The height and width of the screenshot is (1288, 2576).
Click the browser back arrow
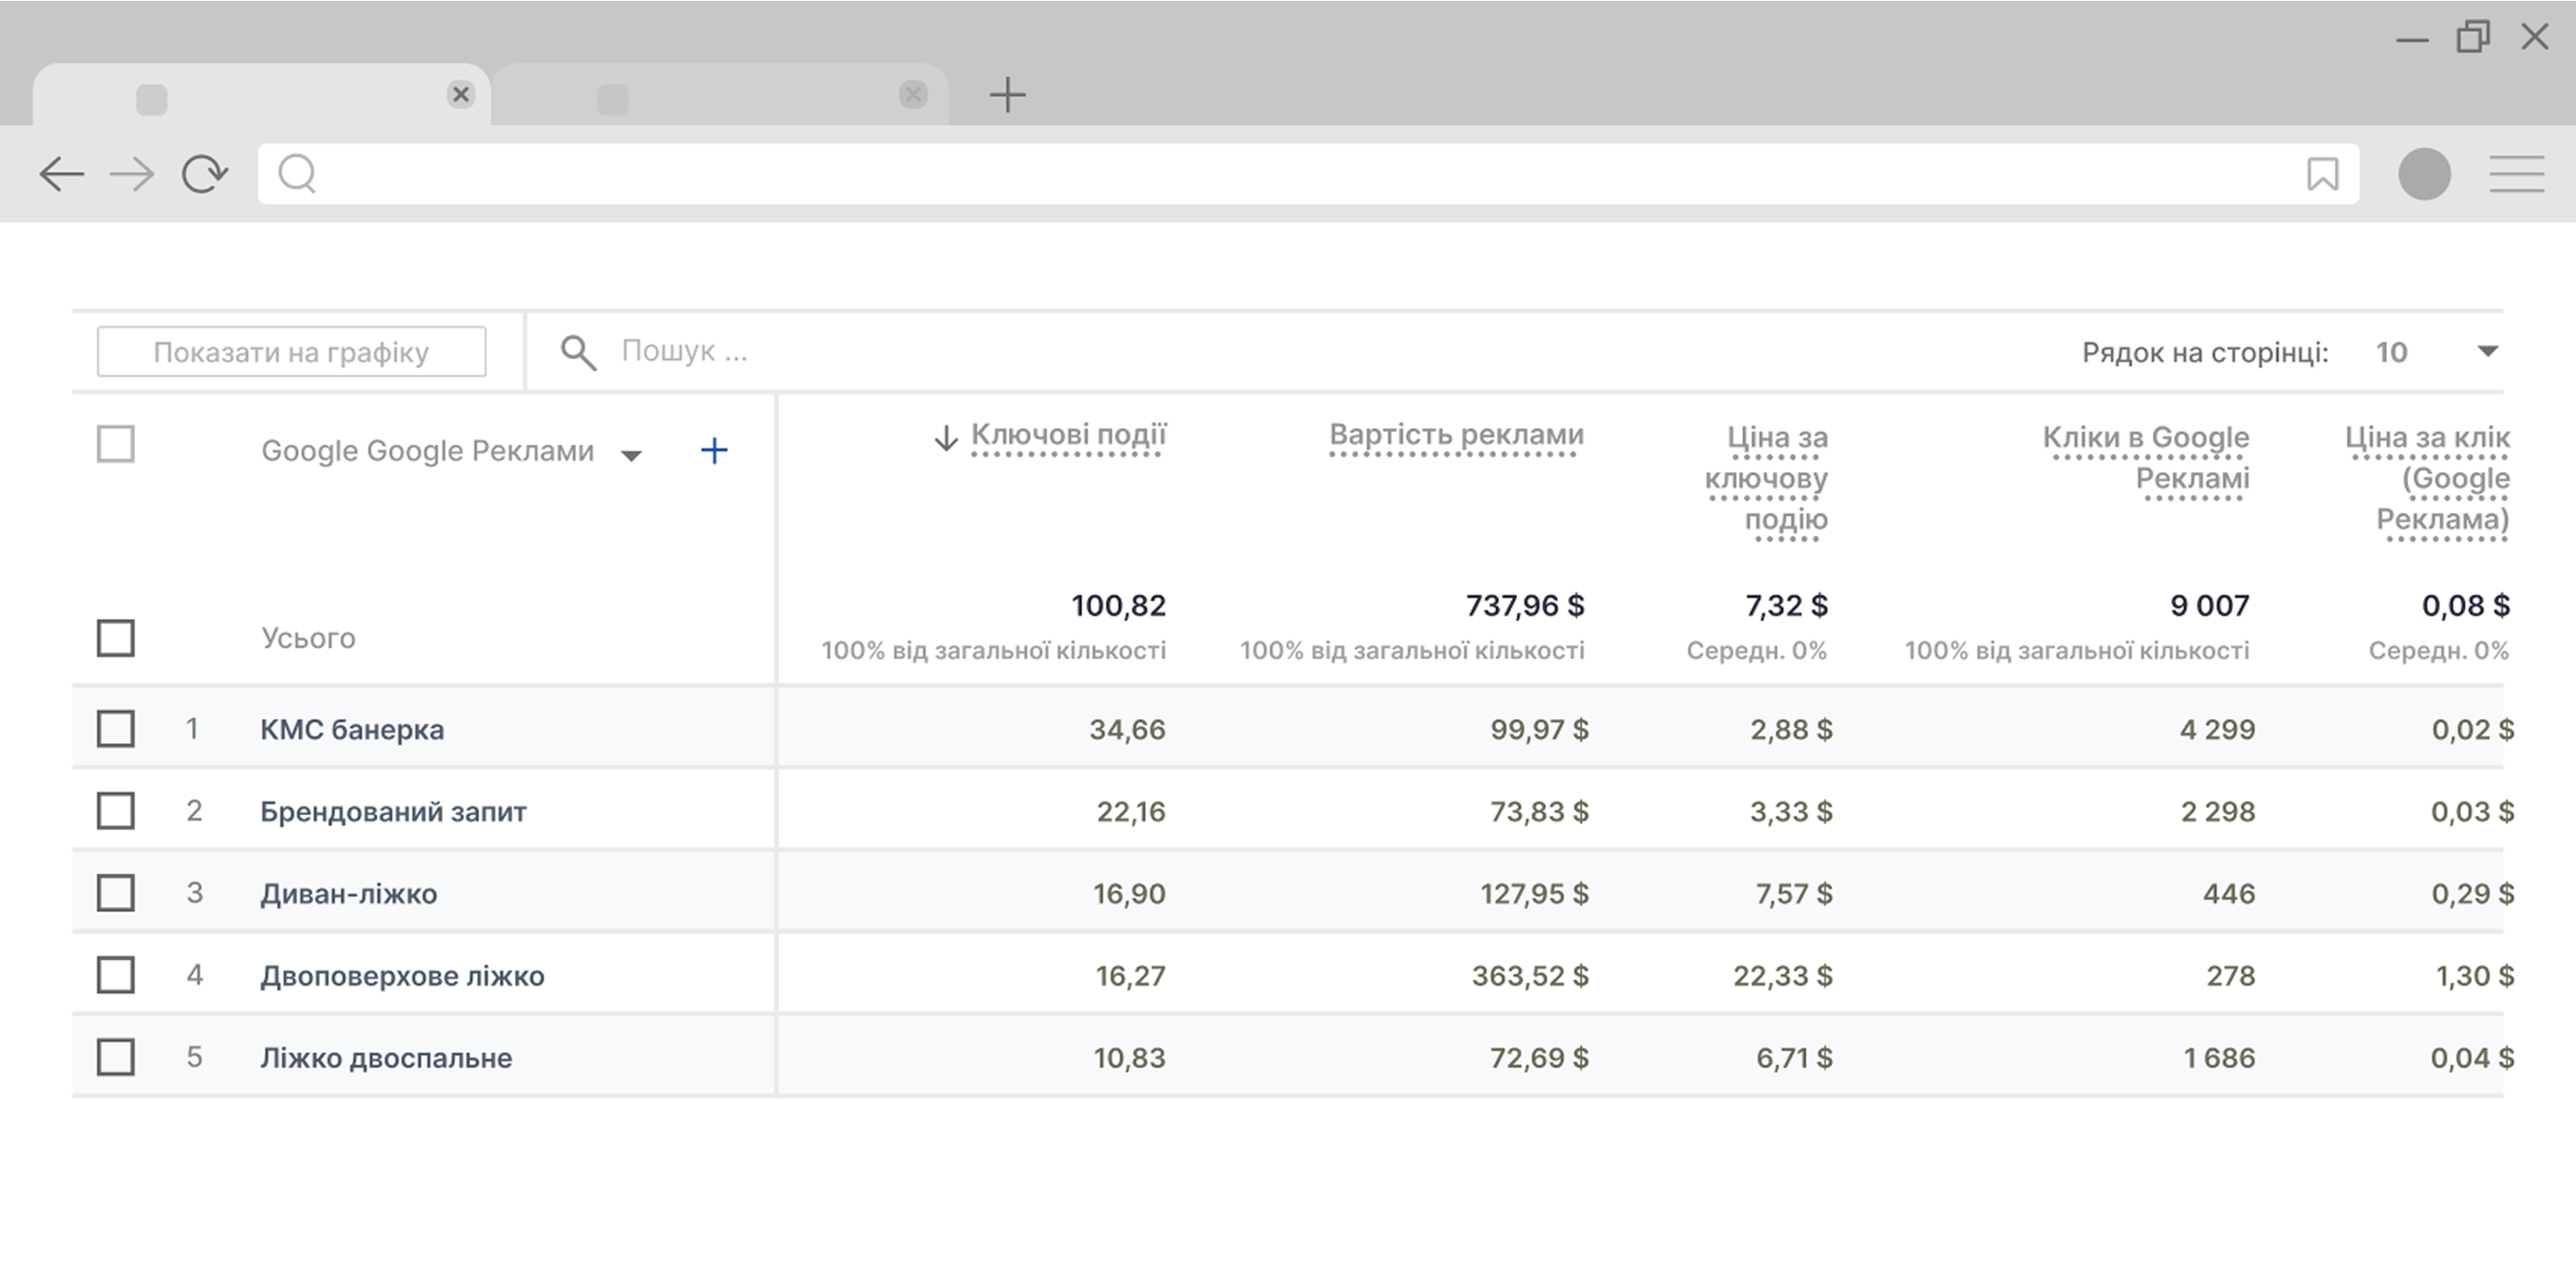pos(61,174)
